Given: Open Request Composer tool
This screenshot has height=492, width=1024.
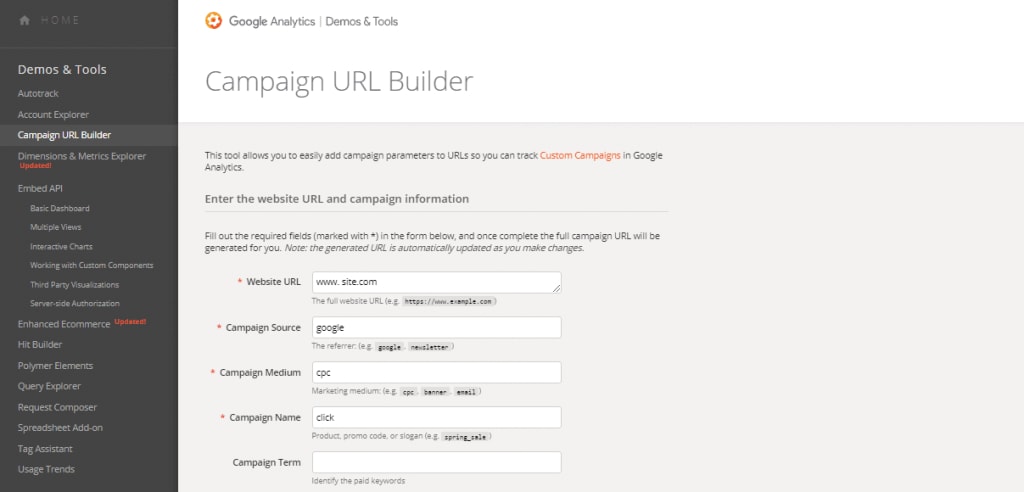Looking at the screenshot, I should tap(57, 407).
